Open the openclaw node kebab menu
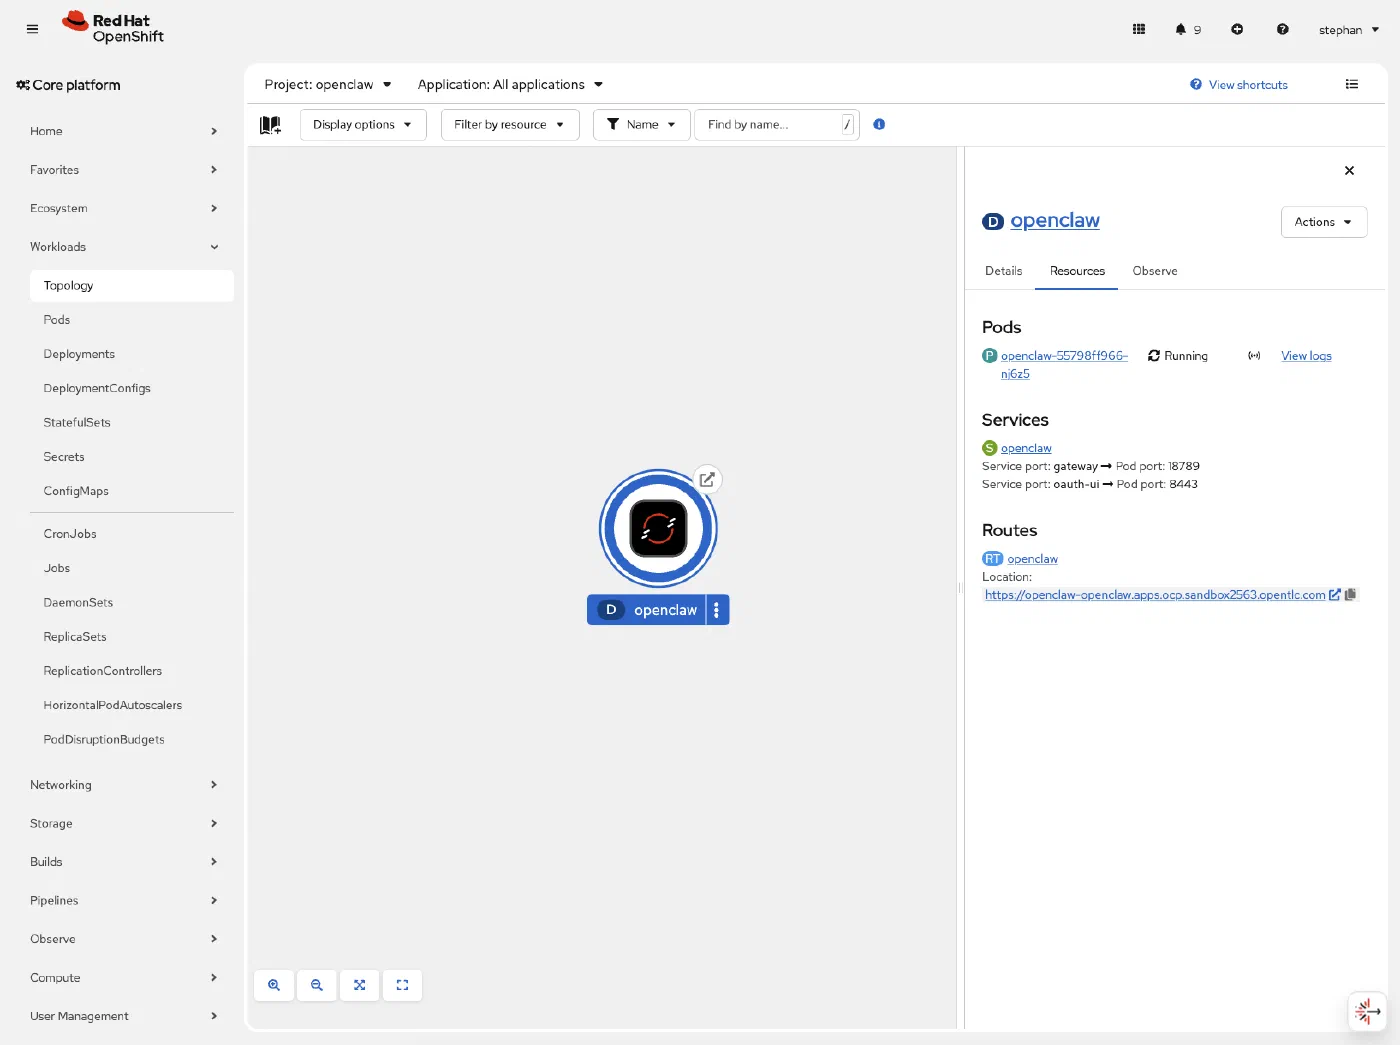 (x=716, y=610)
